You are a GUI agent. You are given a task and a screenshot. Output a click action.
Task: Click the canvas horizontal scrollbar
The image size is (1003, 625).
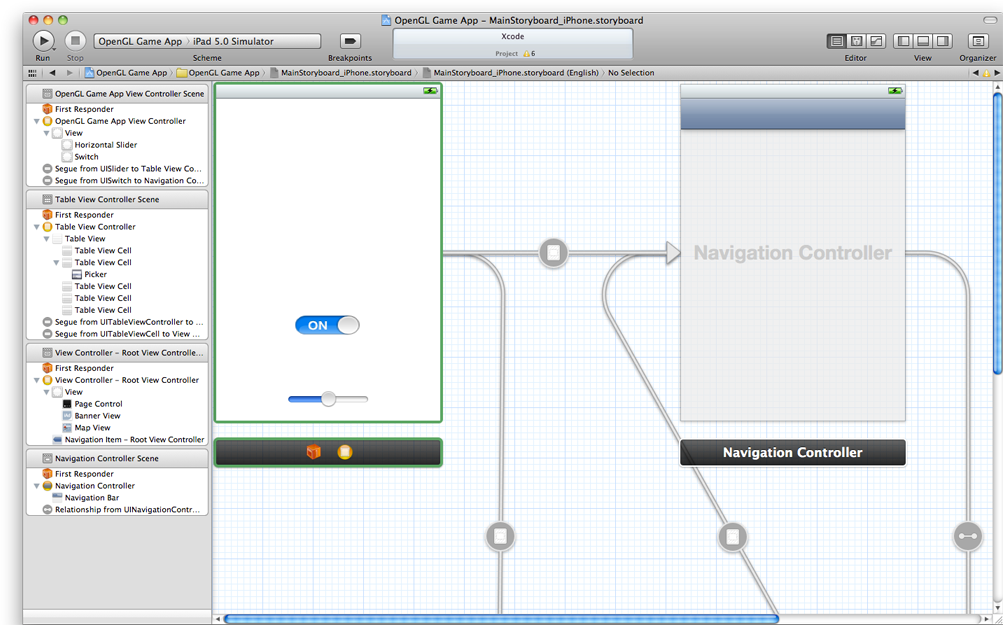click(500, 619)
